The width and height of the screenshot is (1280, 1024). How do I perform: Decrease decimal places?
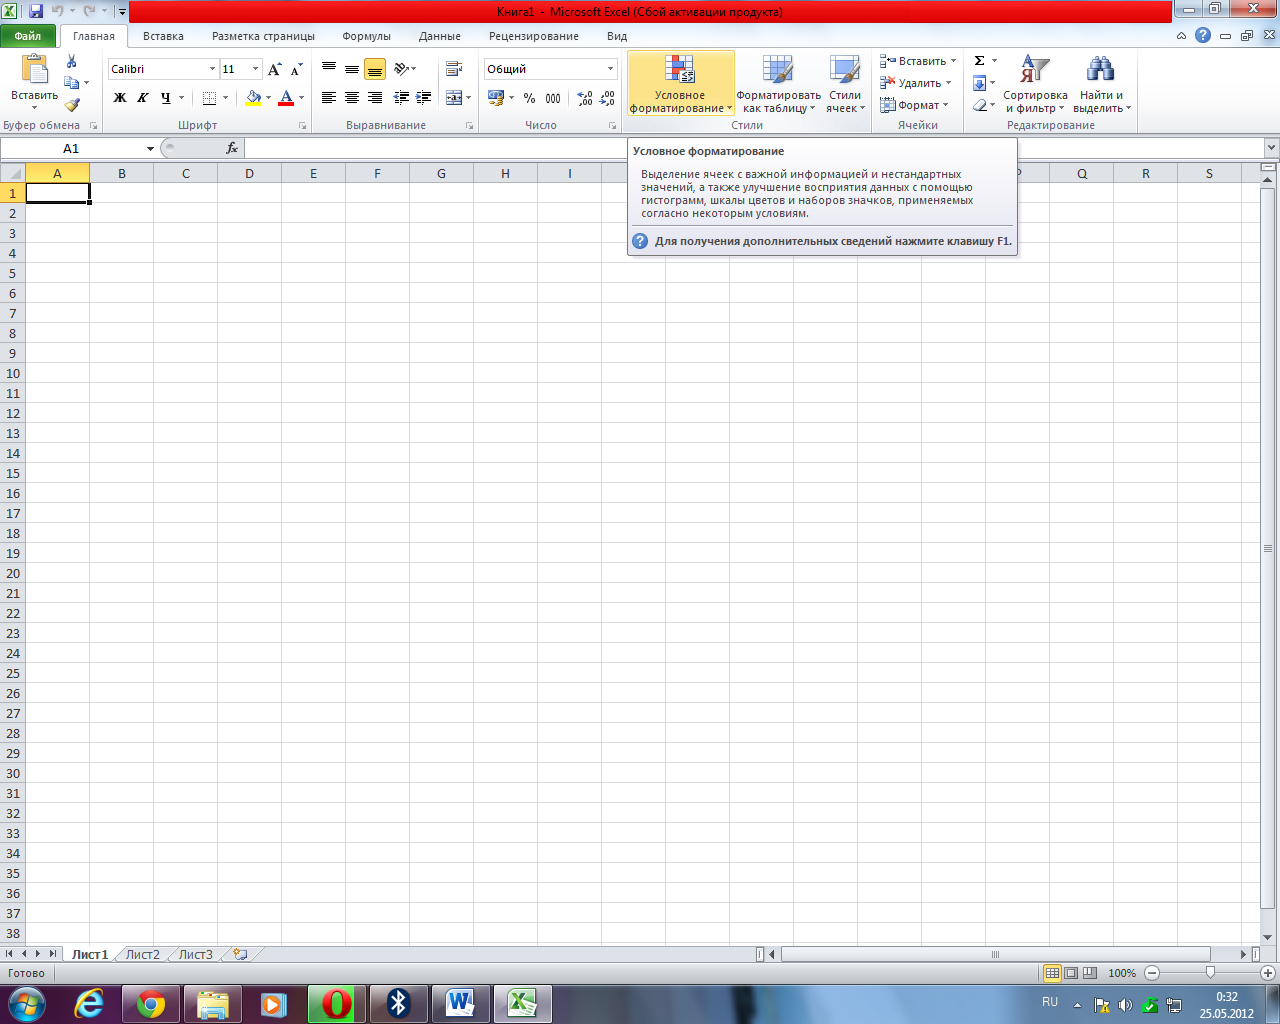[x=608, y=98]
